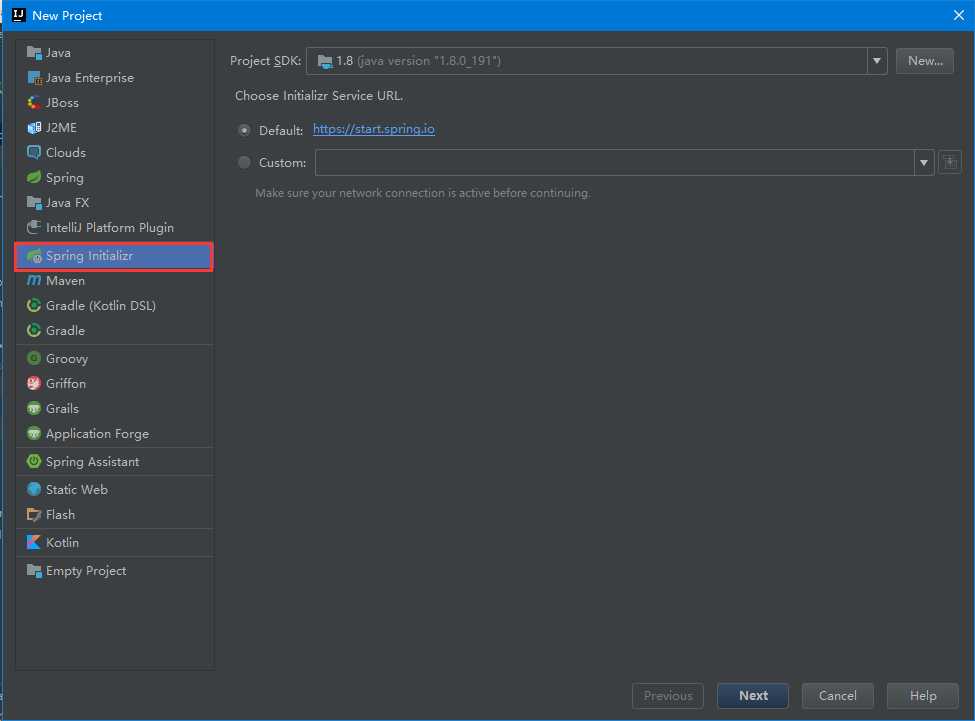Select the Empty Project icon
This screenshot has width=975, height=721.
point(34,571)
